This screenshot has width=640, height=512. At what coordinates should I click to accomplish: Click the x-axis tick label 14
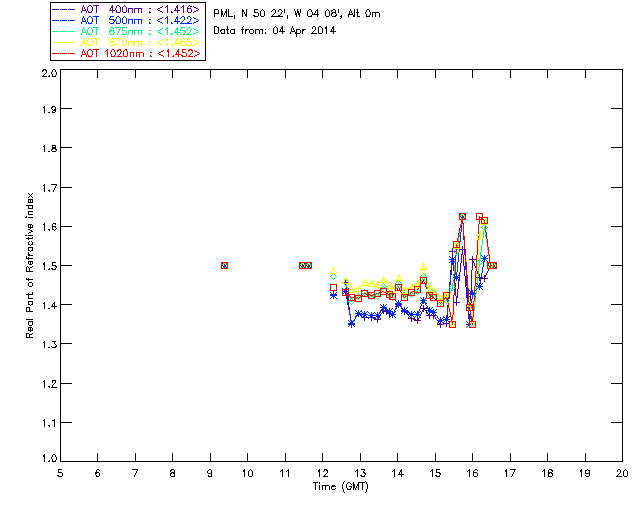click(398, 473)
